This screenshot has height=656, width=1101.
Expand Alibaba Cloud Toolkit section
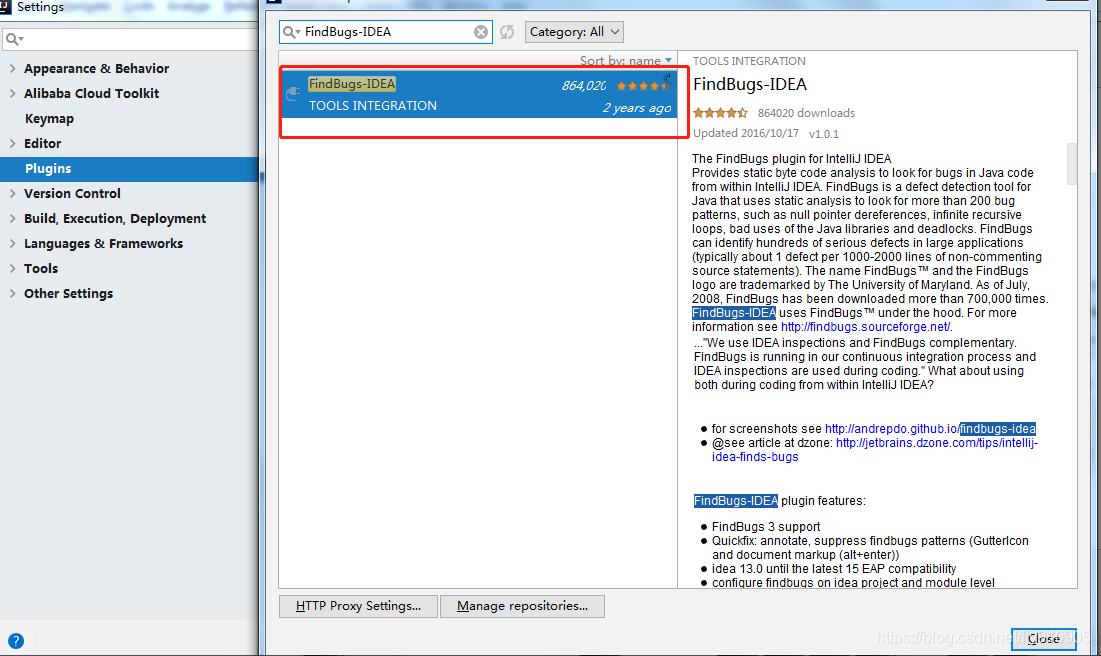[x=13, y=93]
